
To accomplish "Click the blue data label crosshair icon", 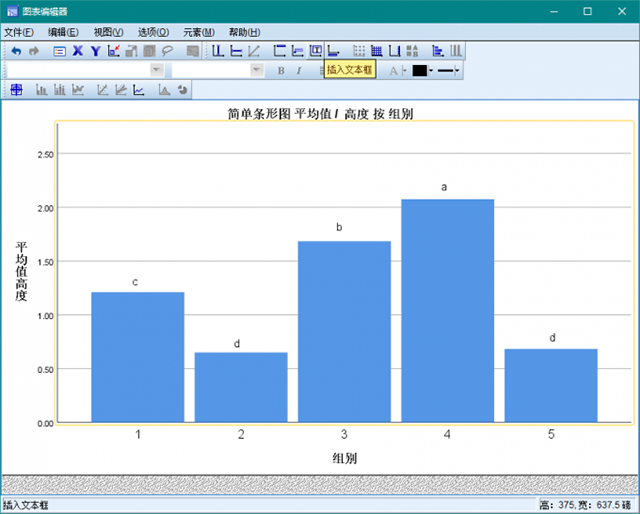I will 16,89.
